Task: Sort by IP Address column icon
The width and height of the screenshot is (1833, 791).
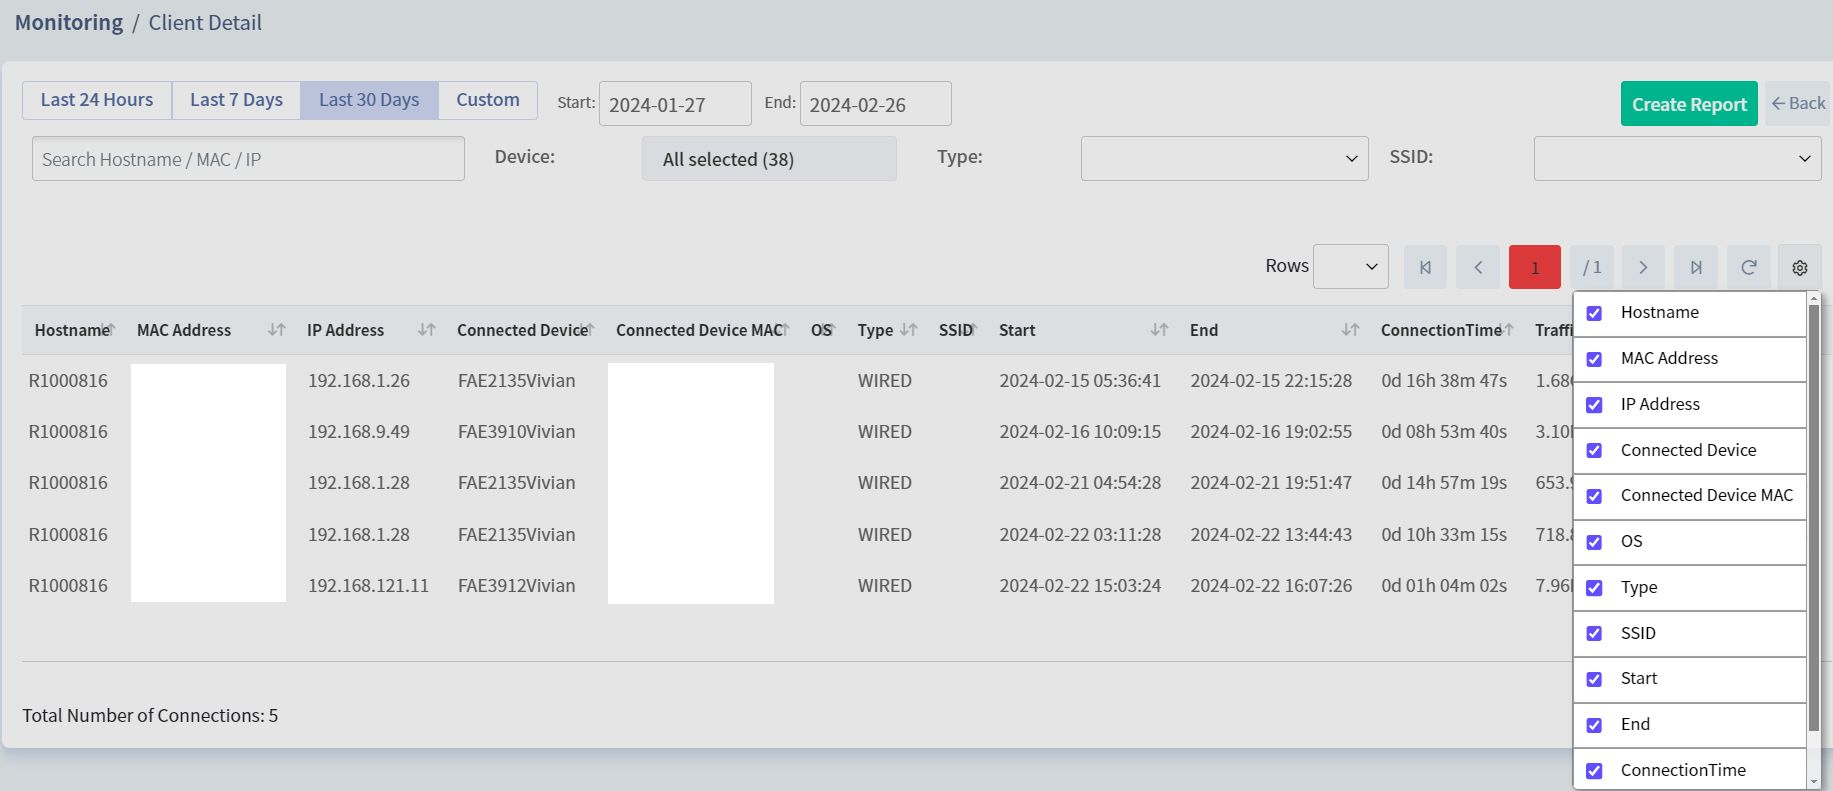Action: coord(427,330)
